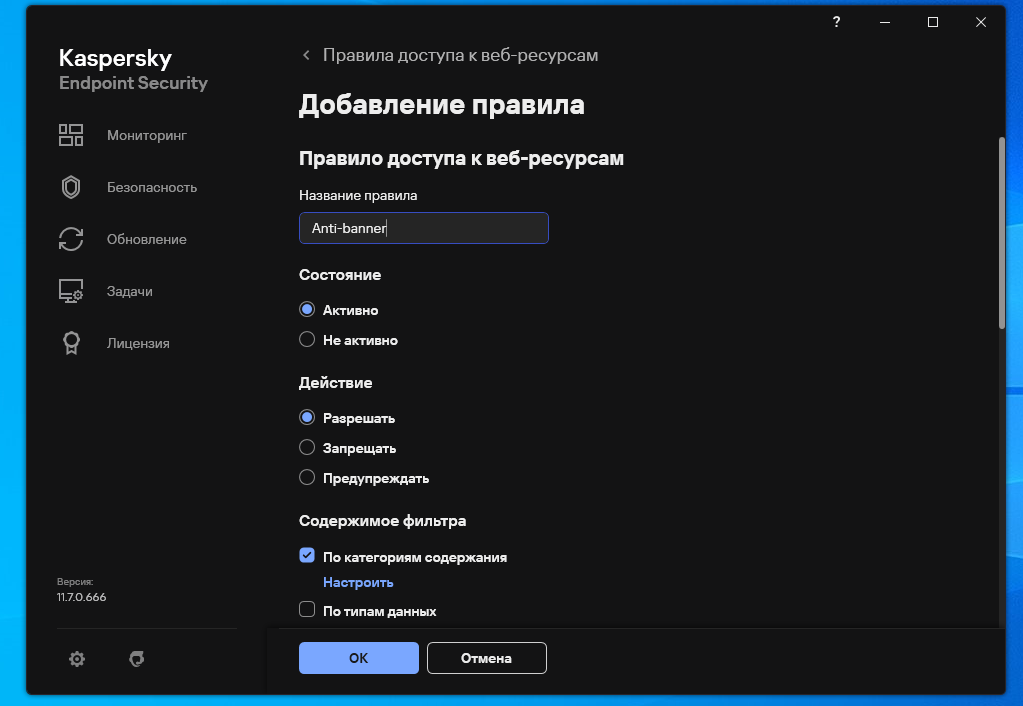Click the Добавление правила heading
This screenshot has width=1023, height=706.
(442, 105)
